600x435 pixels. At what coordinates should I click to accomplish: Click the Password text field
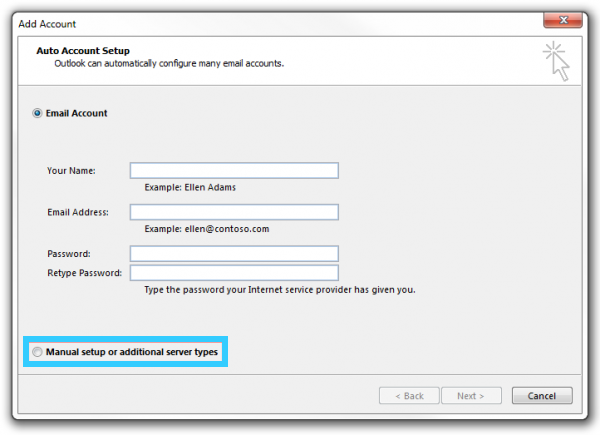point(234,254)
